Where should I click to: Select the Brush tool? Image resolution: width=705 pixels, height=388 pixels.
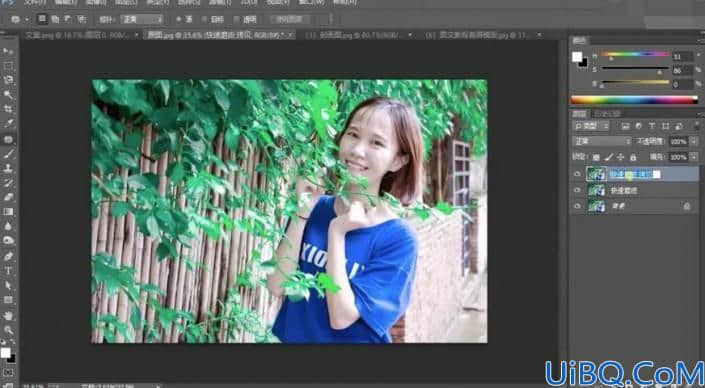(8, 154)
